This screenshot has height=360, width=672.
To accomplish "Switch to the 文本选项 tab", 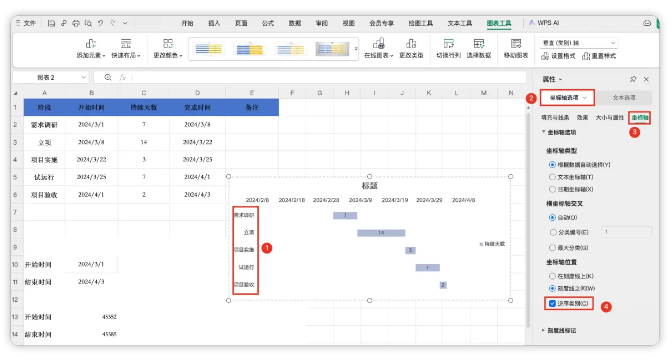I will coord(624,98).
